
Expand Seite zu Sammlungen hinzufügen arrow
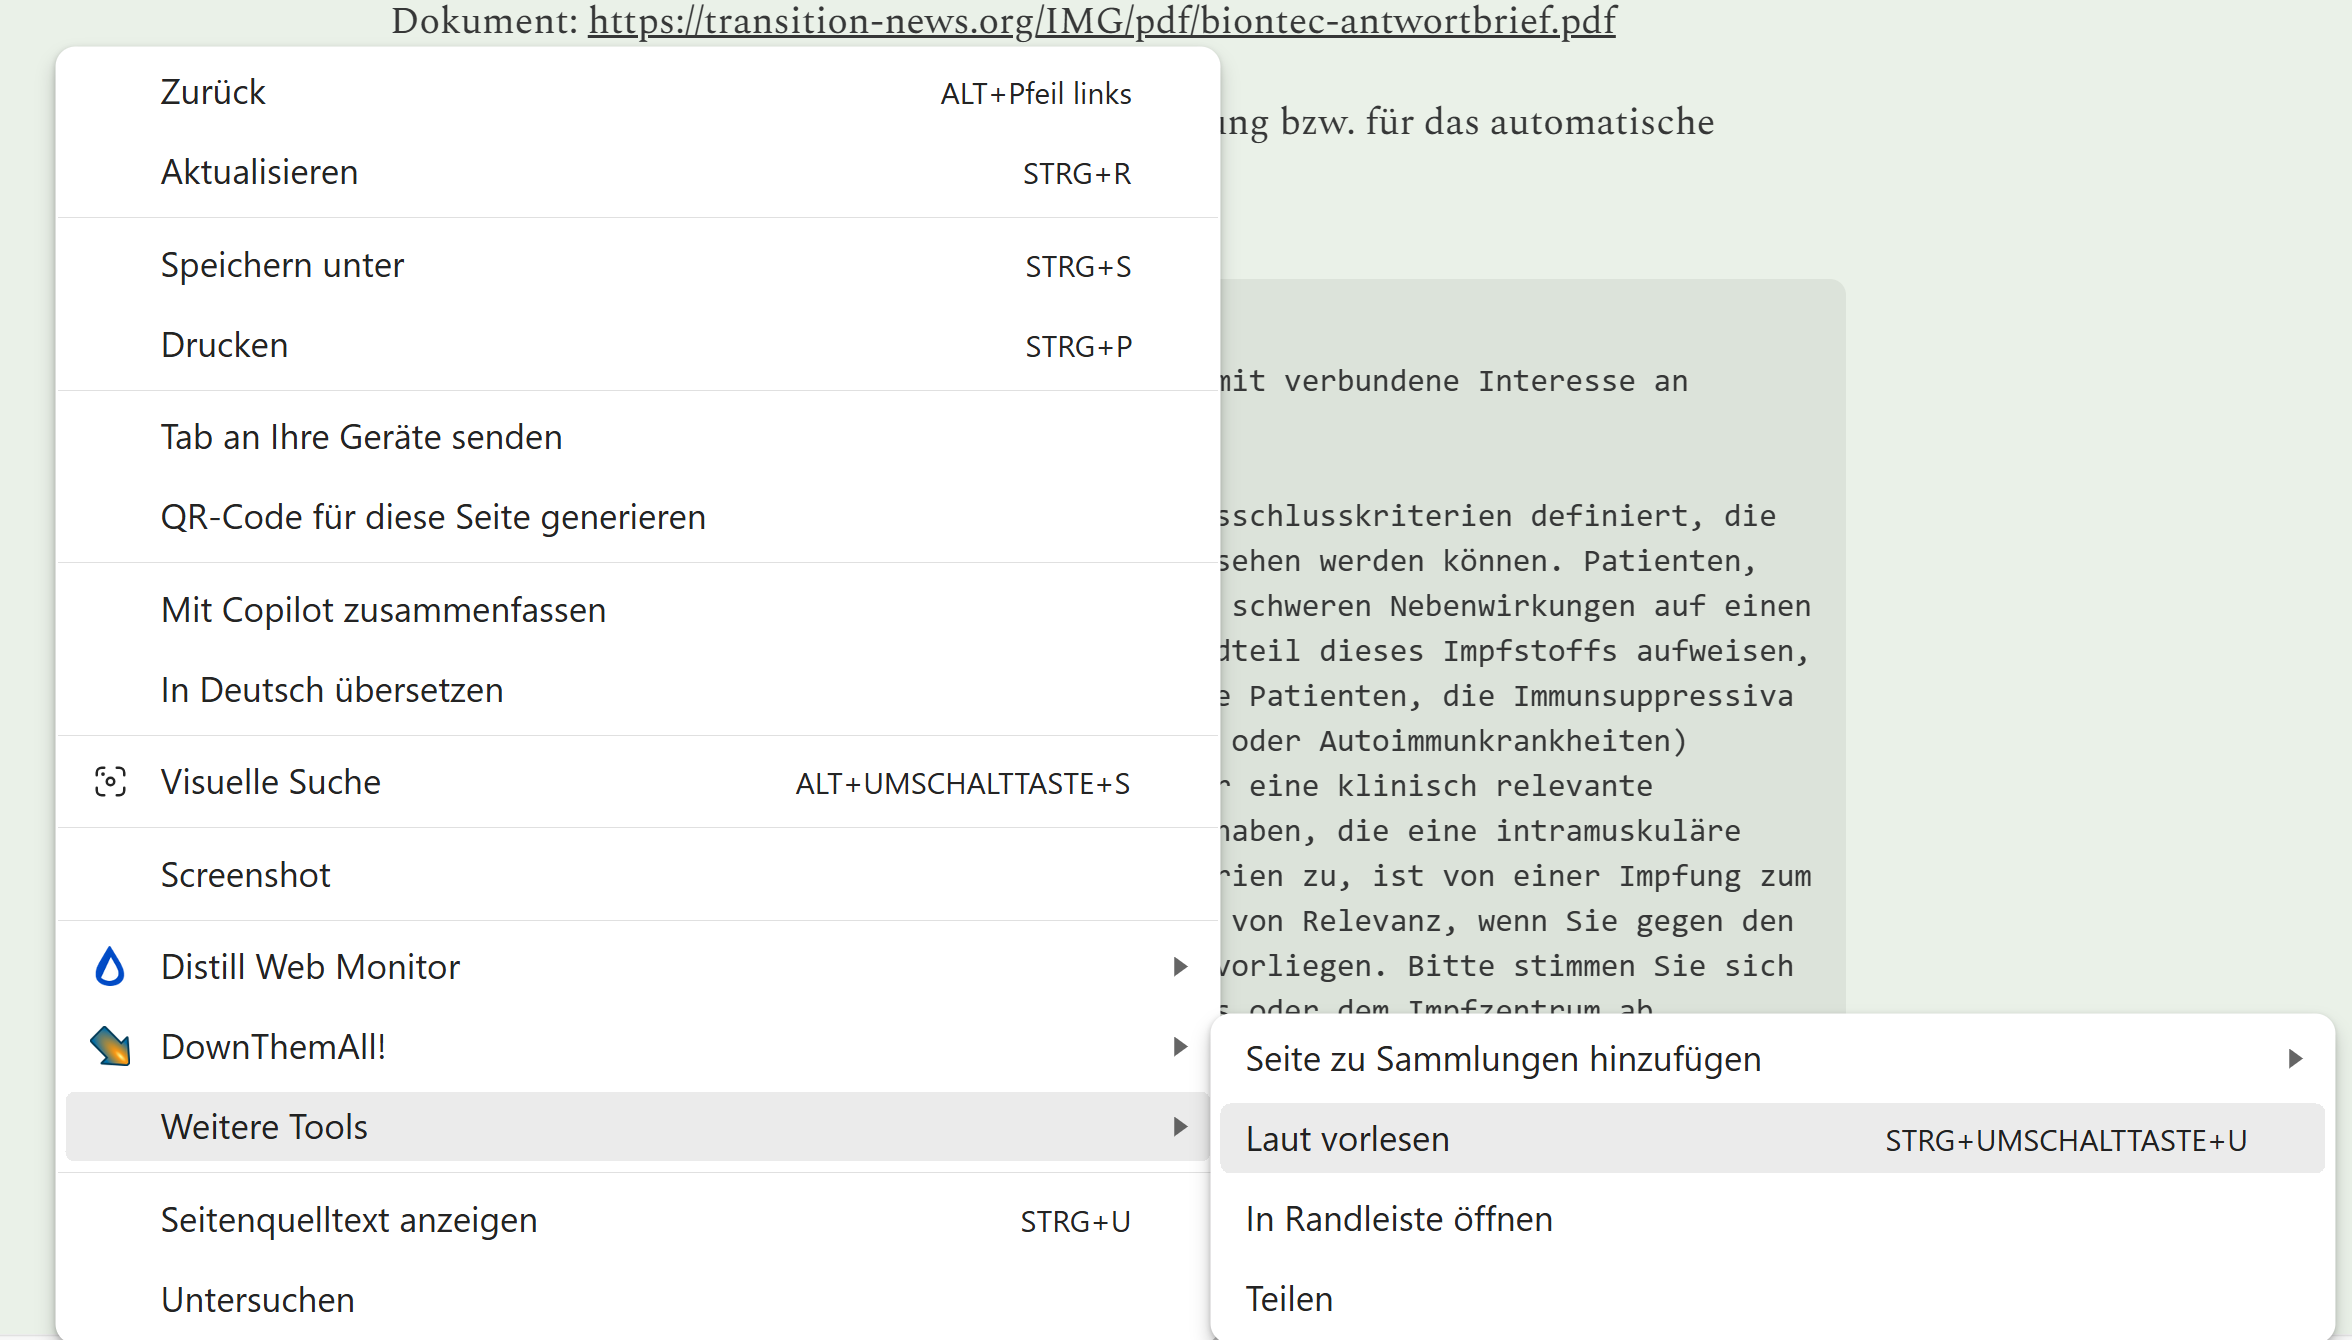[2295, 1059]
